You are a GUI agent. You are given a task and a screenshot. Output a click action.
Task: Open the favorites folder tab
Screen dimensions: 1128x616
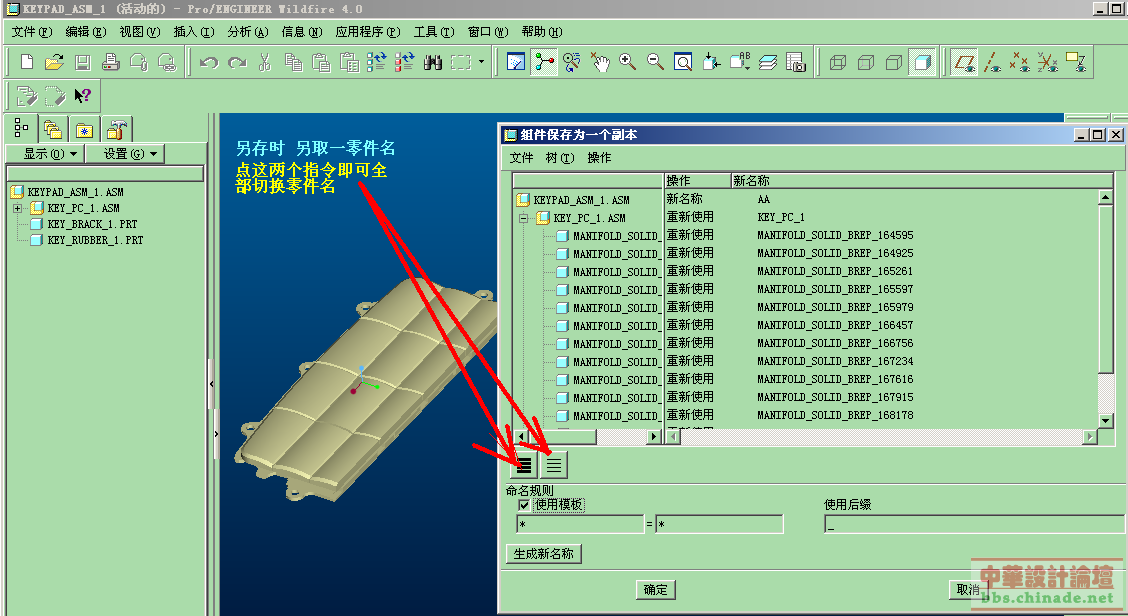point(84,130)
